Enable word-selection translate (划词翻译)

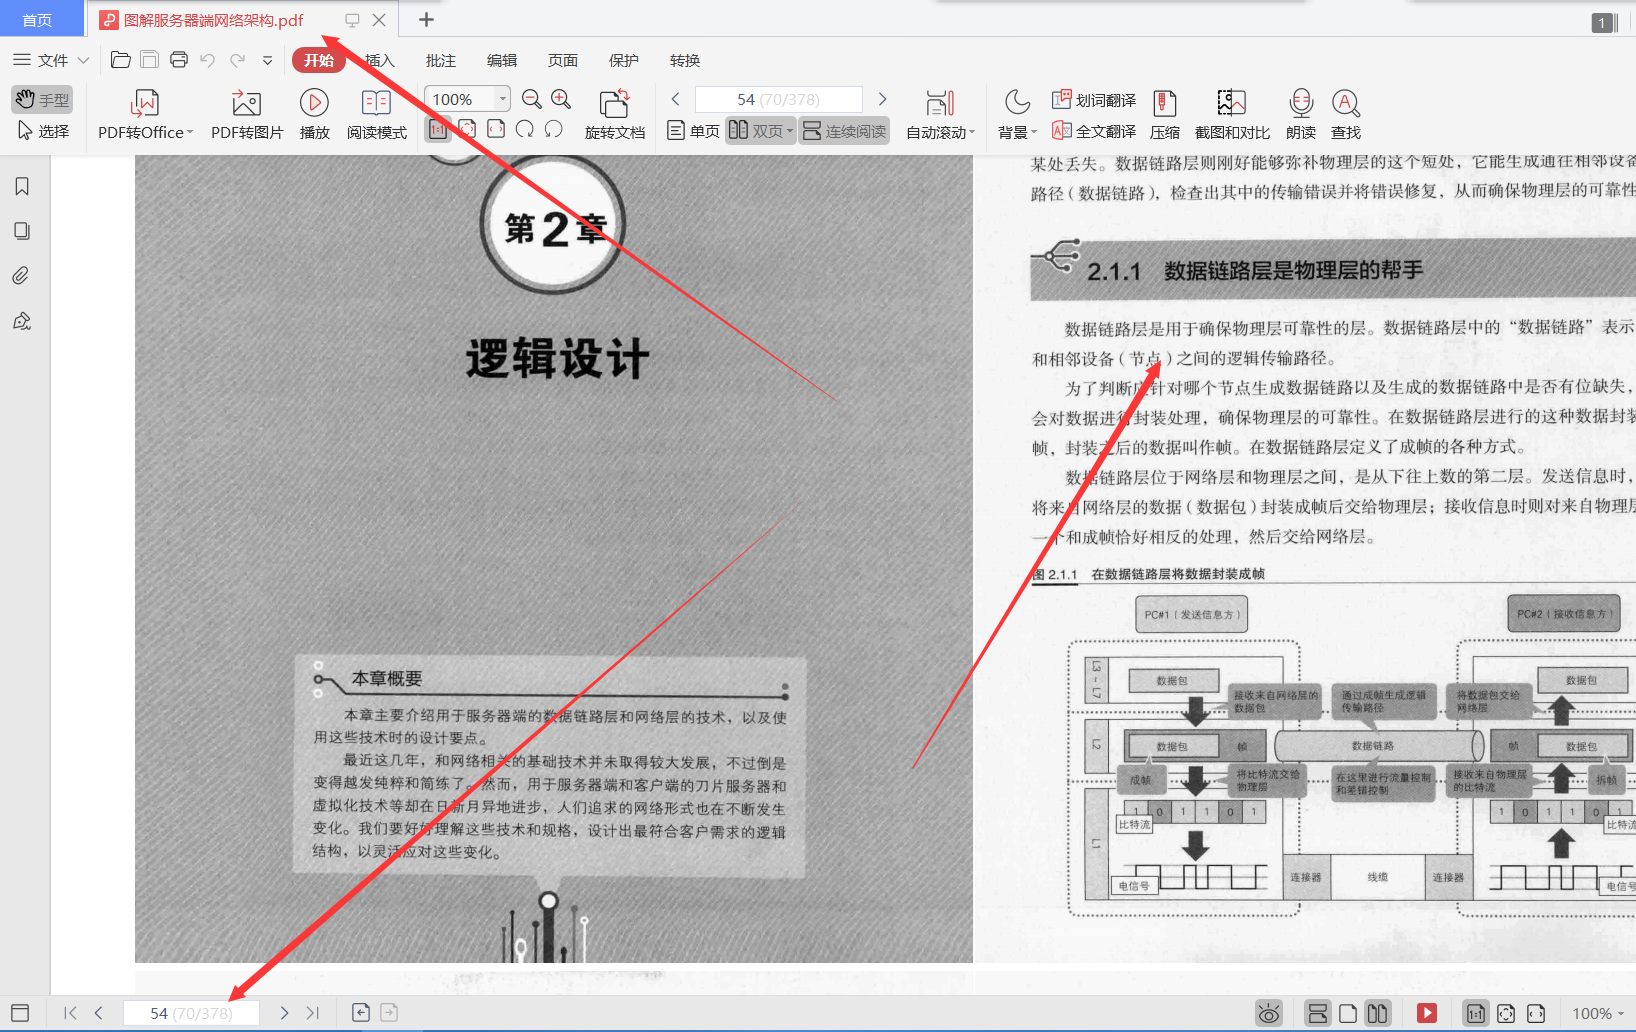click(1094, 100)
